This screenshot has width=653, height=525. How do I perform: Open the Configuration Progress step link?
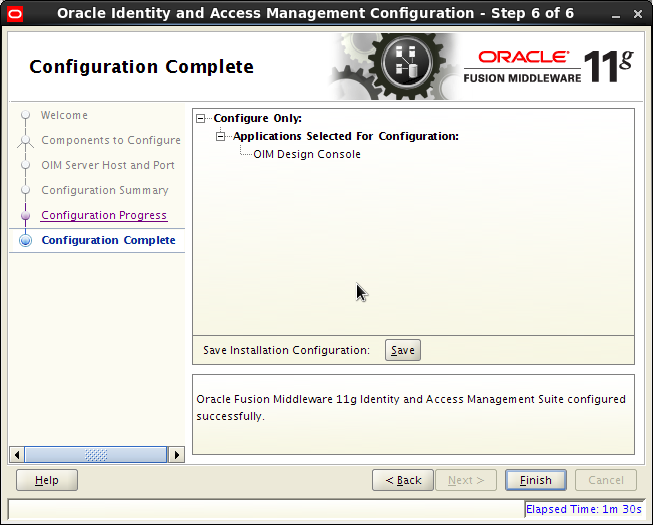(104, 215)
